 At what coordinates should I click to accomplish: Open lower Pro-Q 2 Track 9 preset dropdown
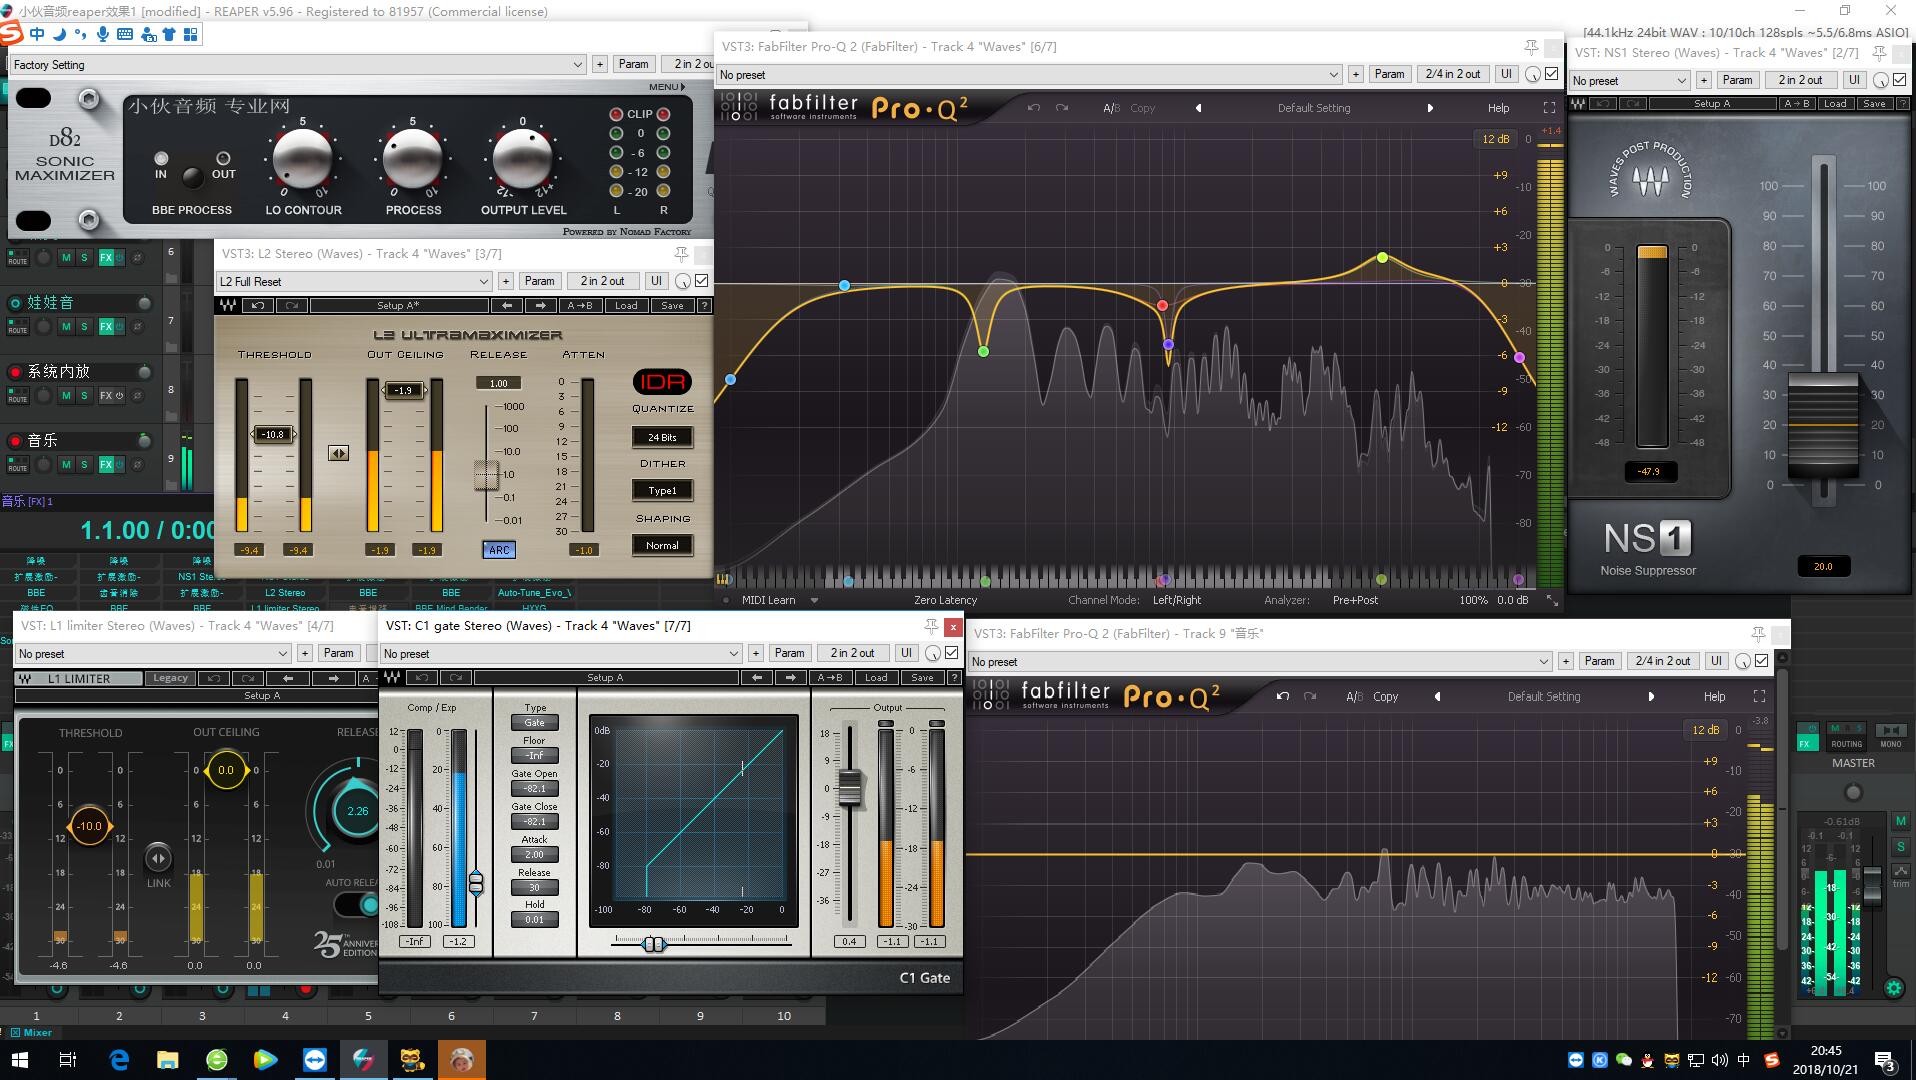1260,662
